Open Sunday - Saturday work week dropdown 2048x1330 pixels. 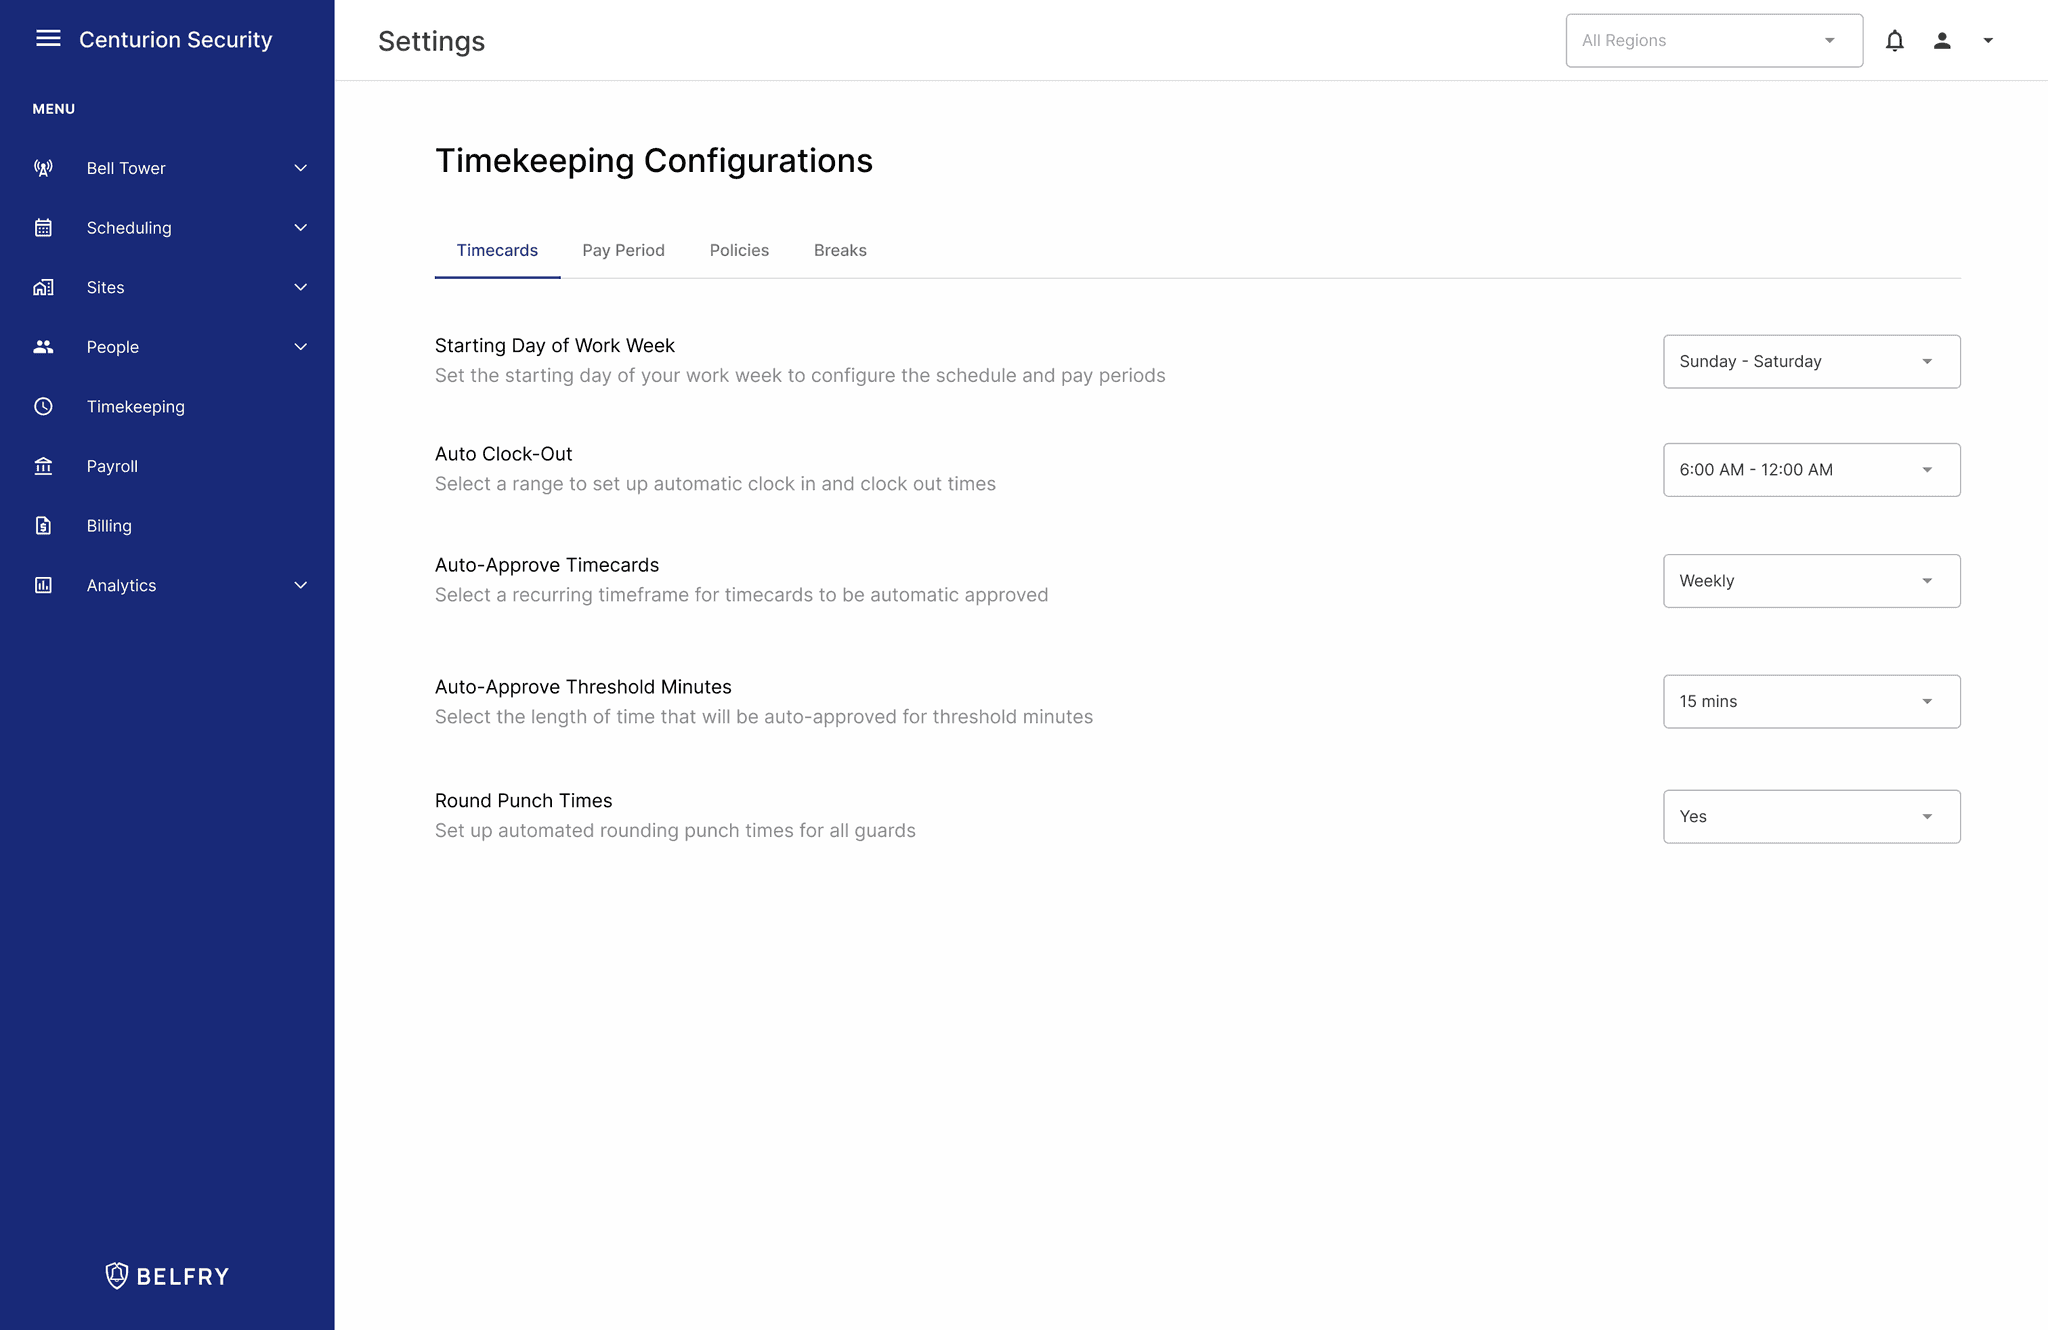point(1811,361)
